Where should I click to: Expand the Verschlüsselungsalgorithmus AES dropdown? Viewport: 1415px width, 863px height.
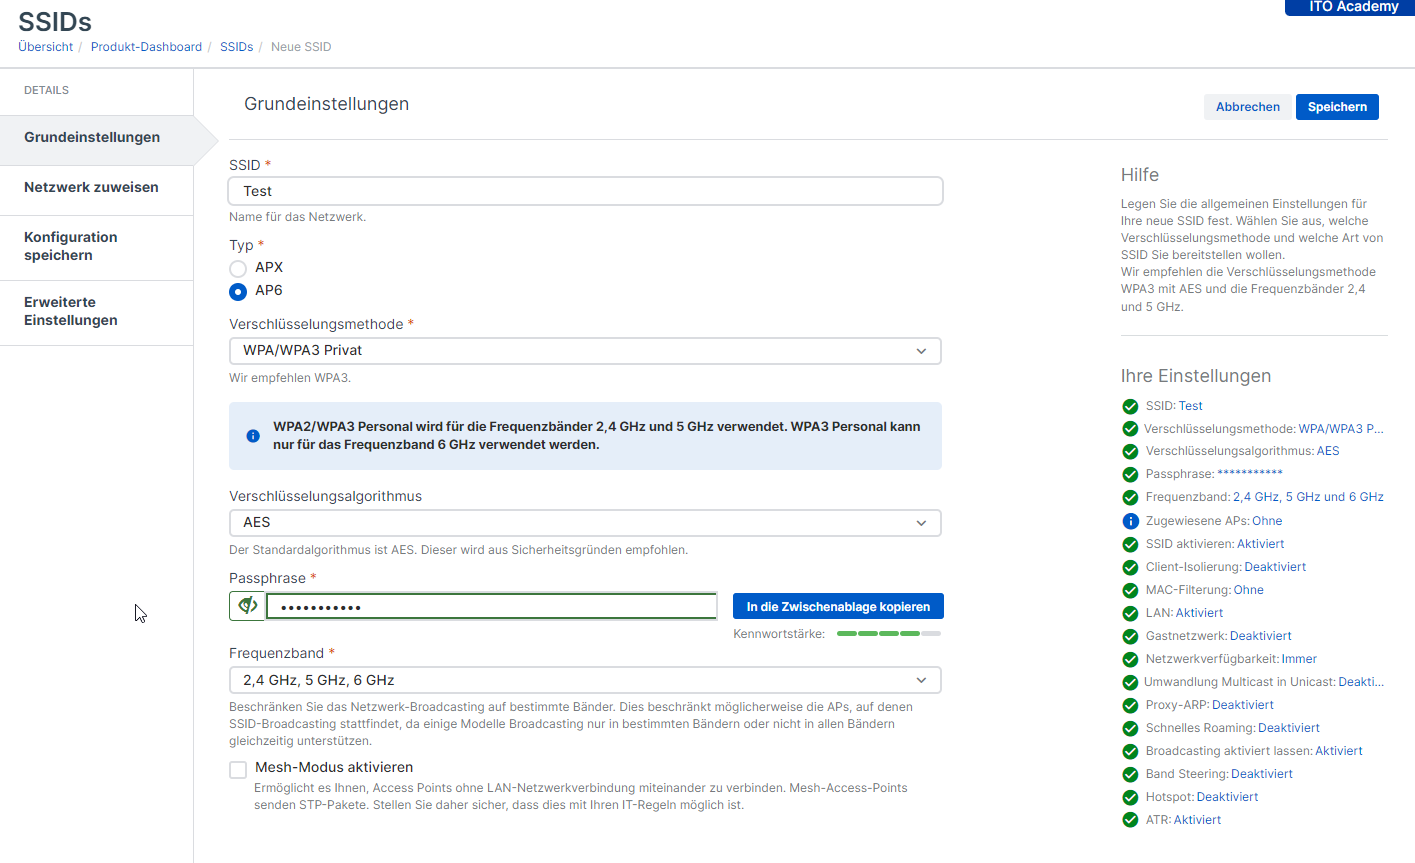pos(585,523)
